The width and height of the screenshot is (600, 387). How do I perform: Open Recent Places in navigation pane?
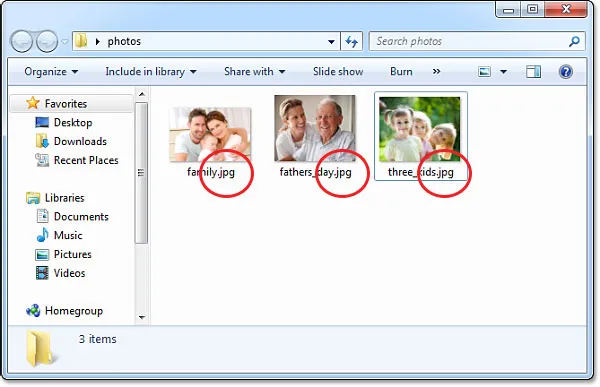point(86,160)
